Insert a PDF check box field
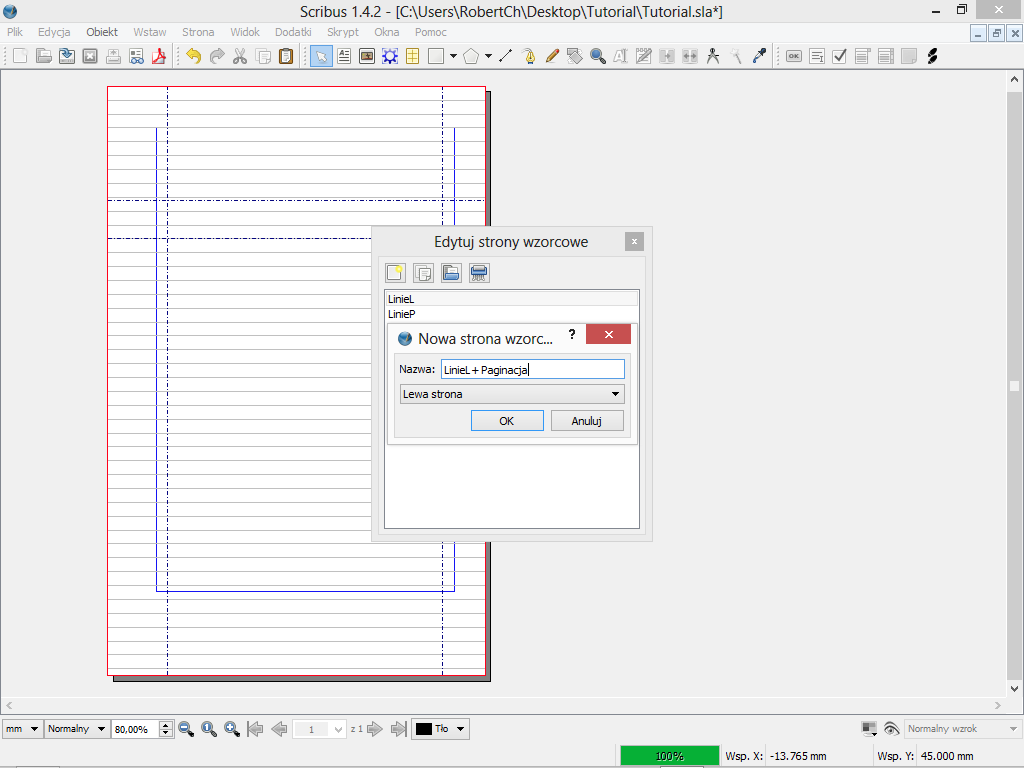Image resolution: width=1024 pixels, height=768 pixels. tap(840, 56)
